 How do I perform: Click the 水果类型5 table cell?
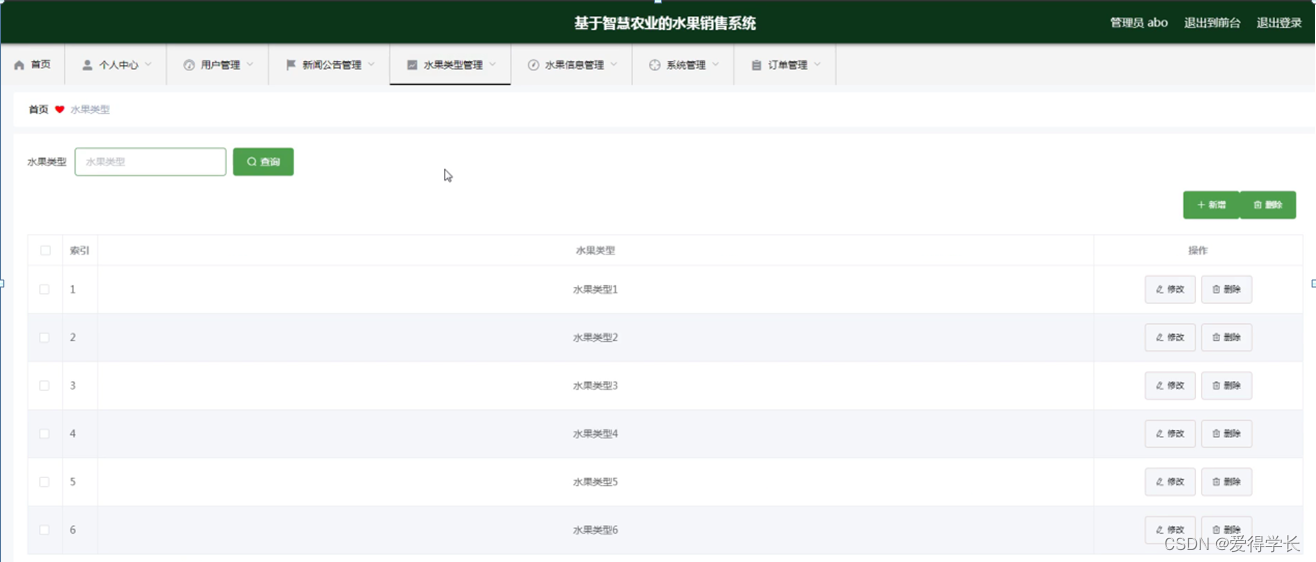(595, 482)
